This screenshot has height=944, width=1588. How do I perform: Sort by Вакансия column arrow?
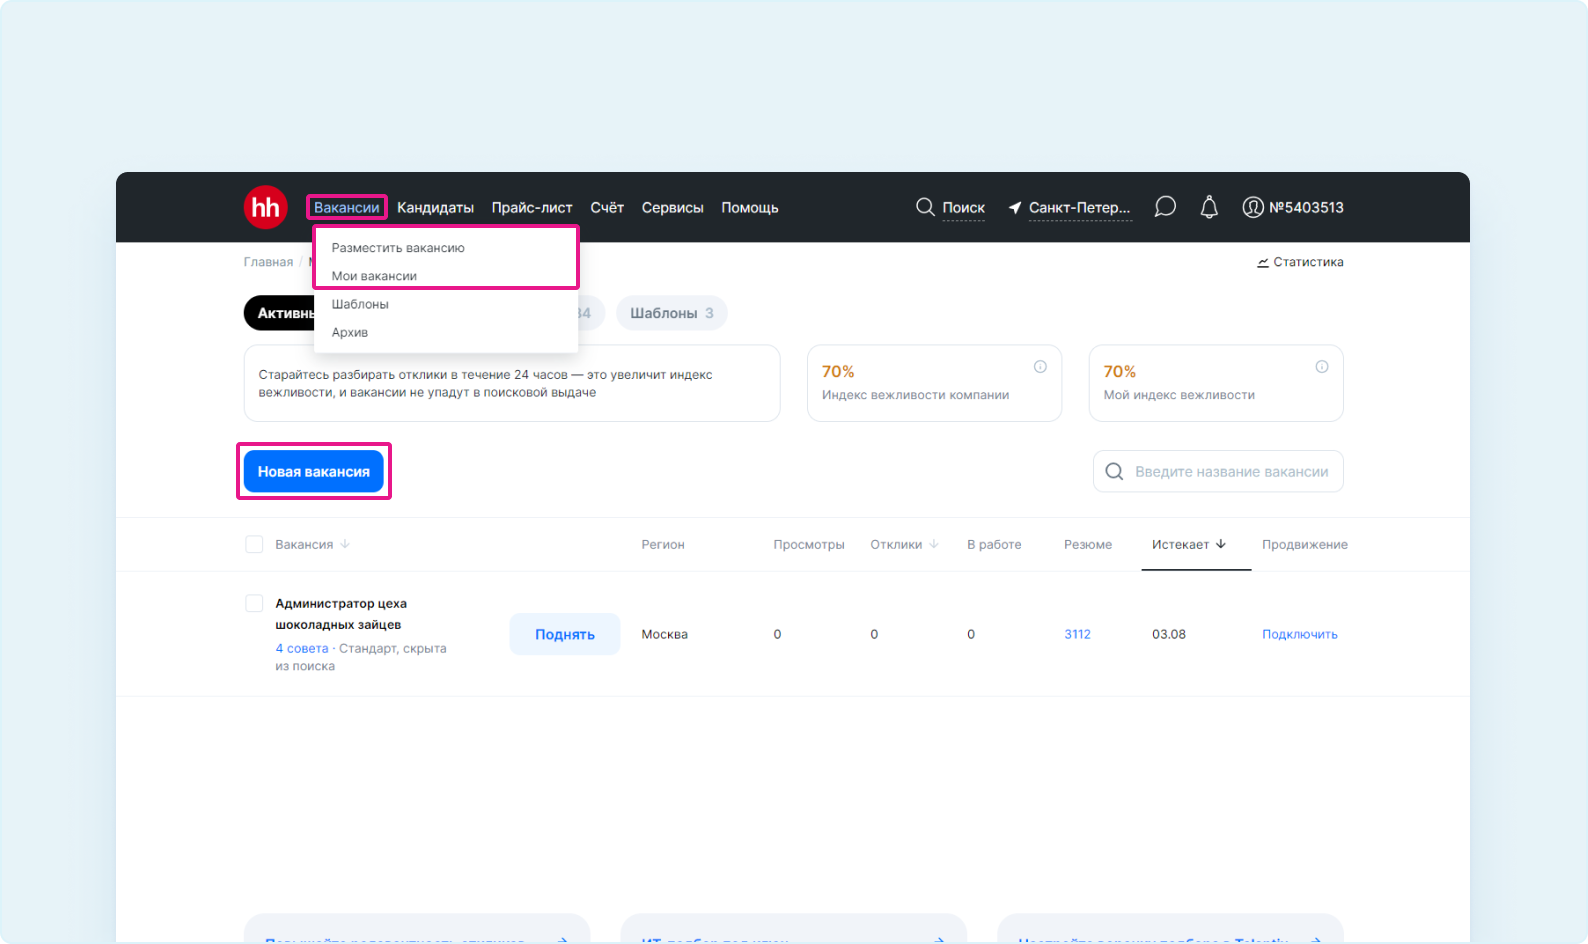(345, 544)
